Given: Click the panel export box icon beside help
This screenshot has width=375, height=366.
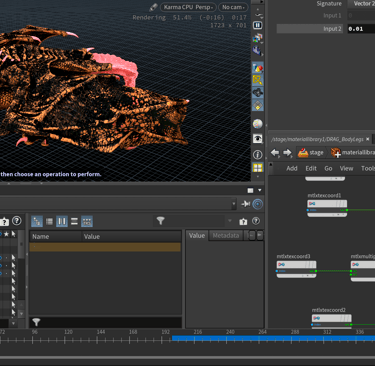Looking at the screenshot, I should tap(243, 221).
